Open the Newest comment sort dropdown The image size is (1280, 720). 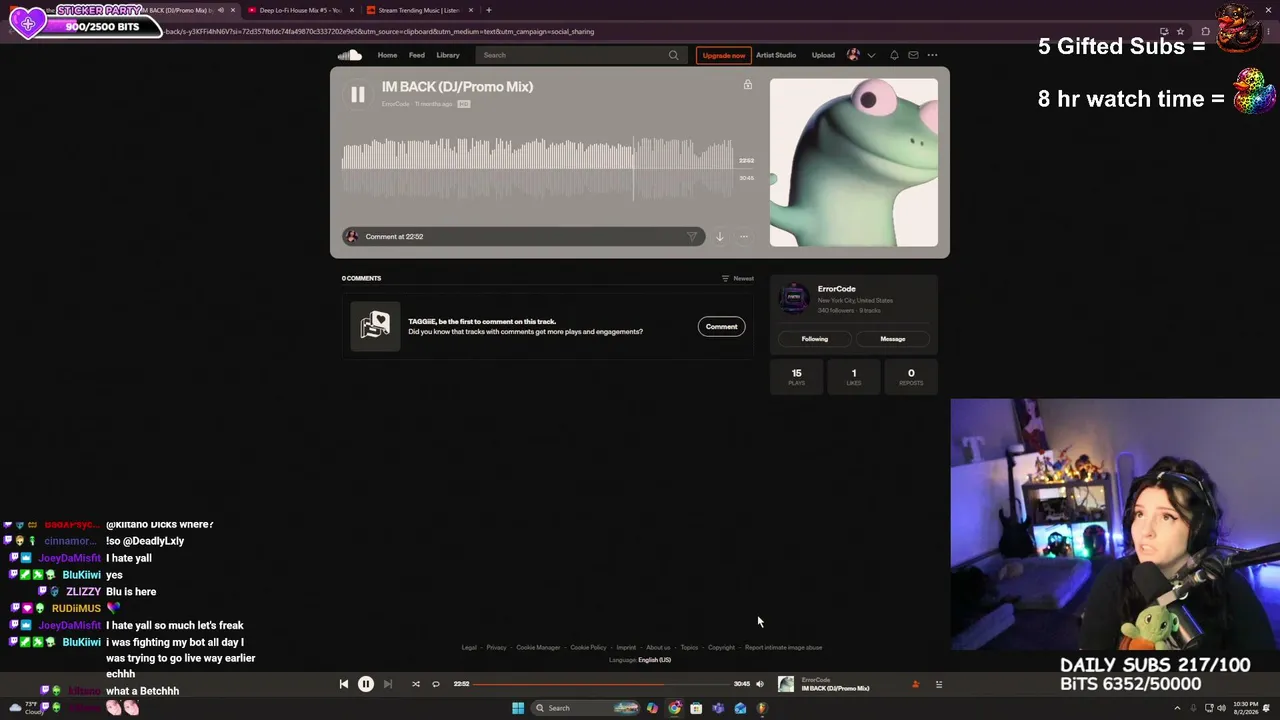(738, 278)
